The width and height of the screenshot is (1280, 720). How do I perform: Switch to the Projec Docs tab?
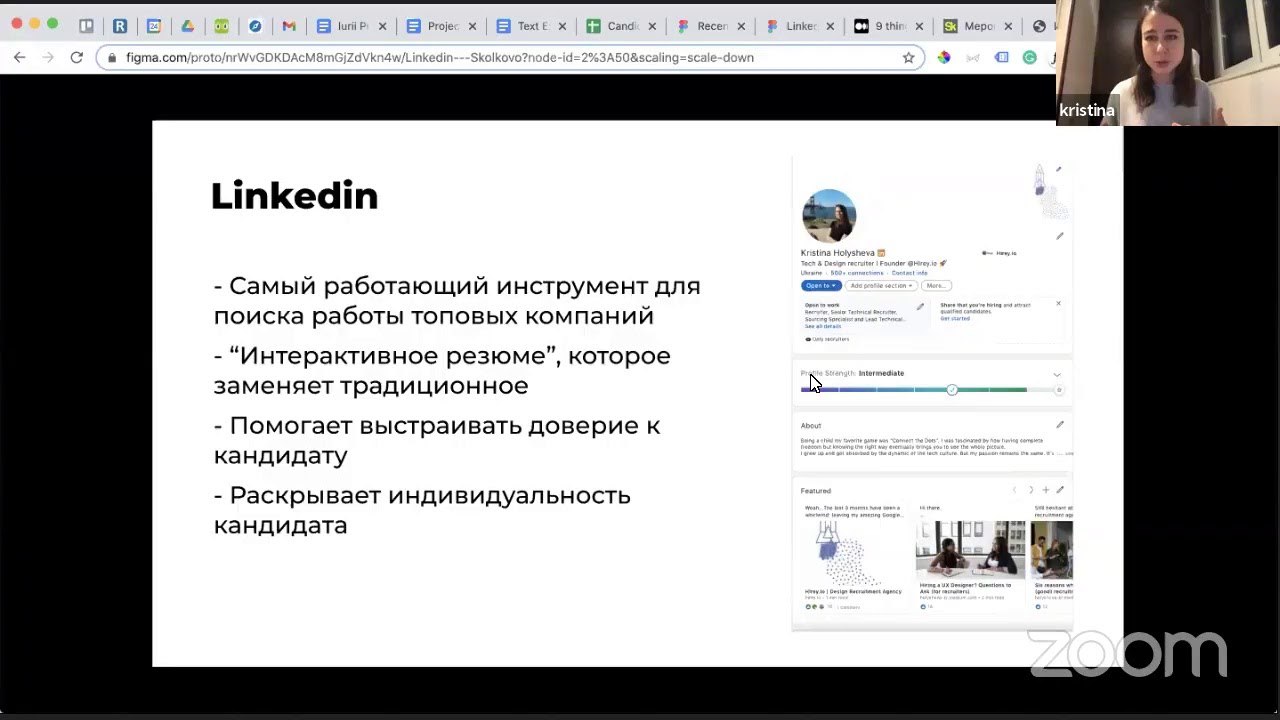click(440, 27)
